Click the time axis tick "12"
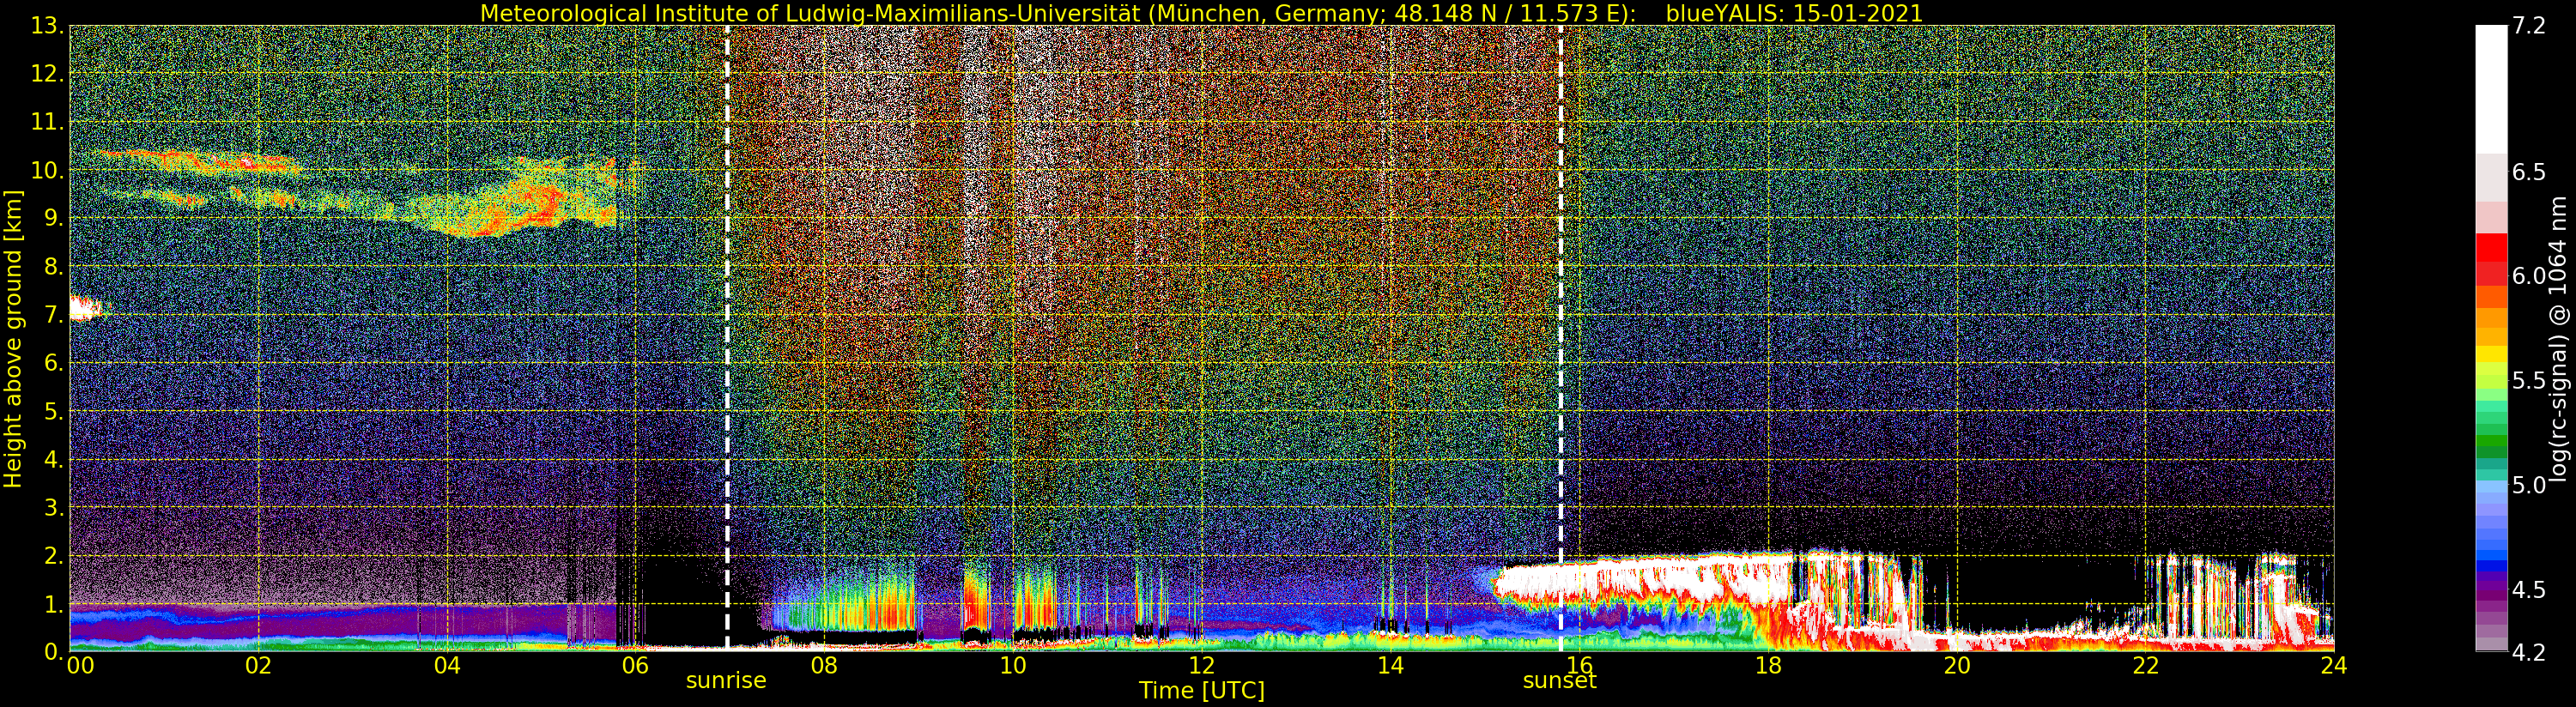This screenshot has height=707, width=2576. (1202, 666)
